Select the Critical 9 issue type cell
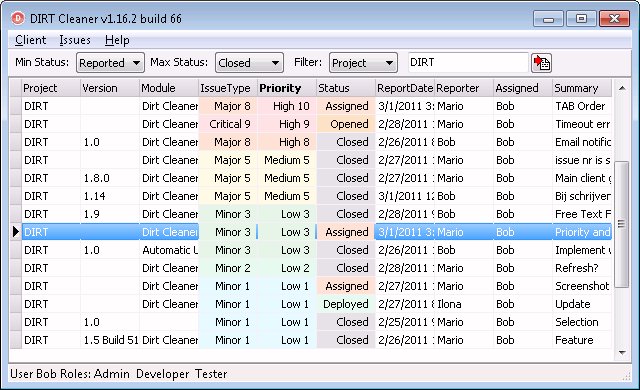This screenshot has width=640, height=390. pos(228,124)
